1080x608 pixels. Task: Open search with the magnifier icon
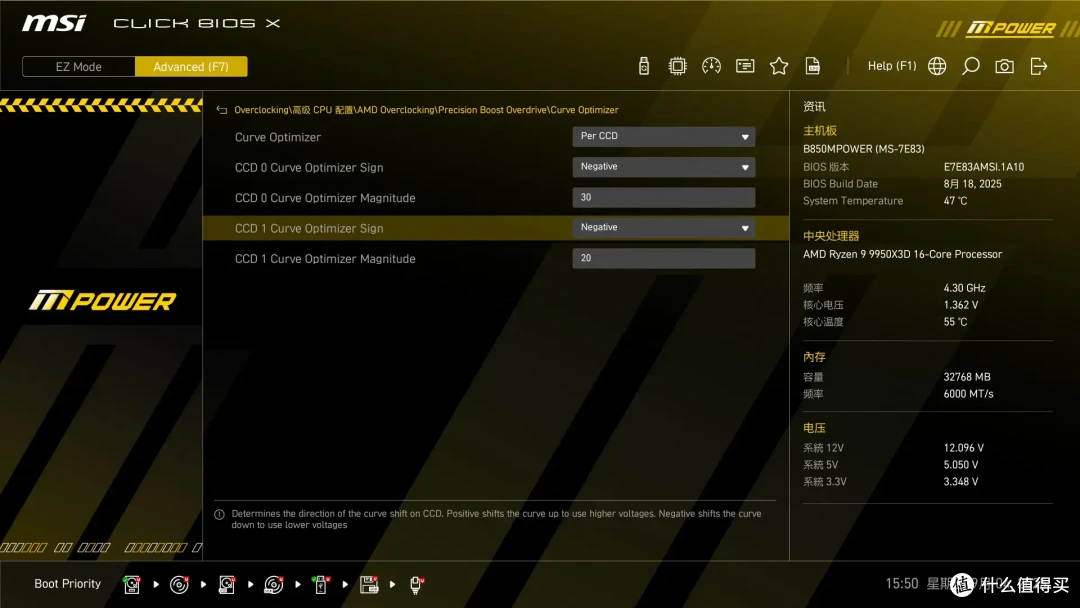(x=970, y=66)
